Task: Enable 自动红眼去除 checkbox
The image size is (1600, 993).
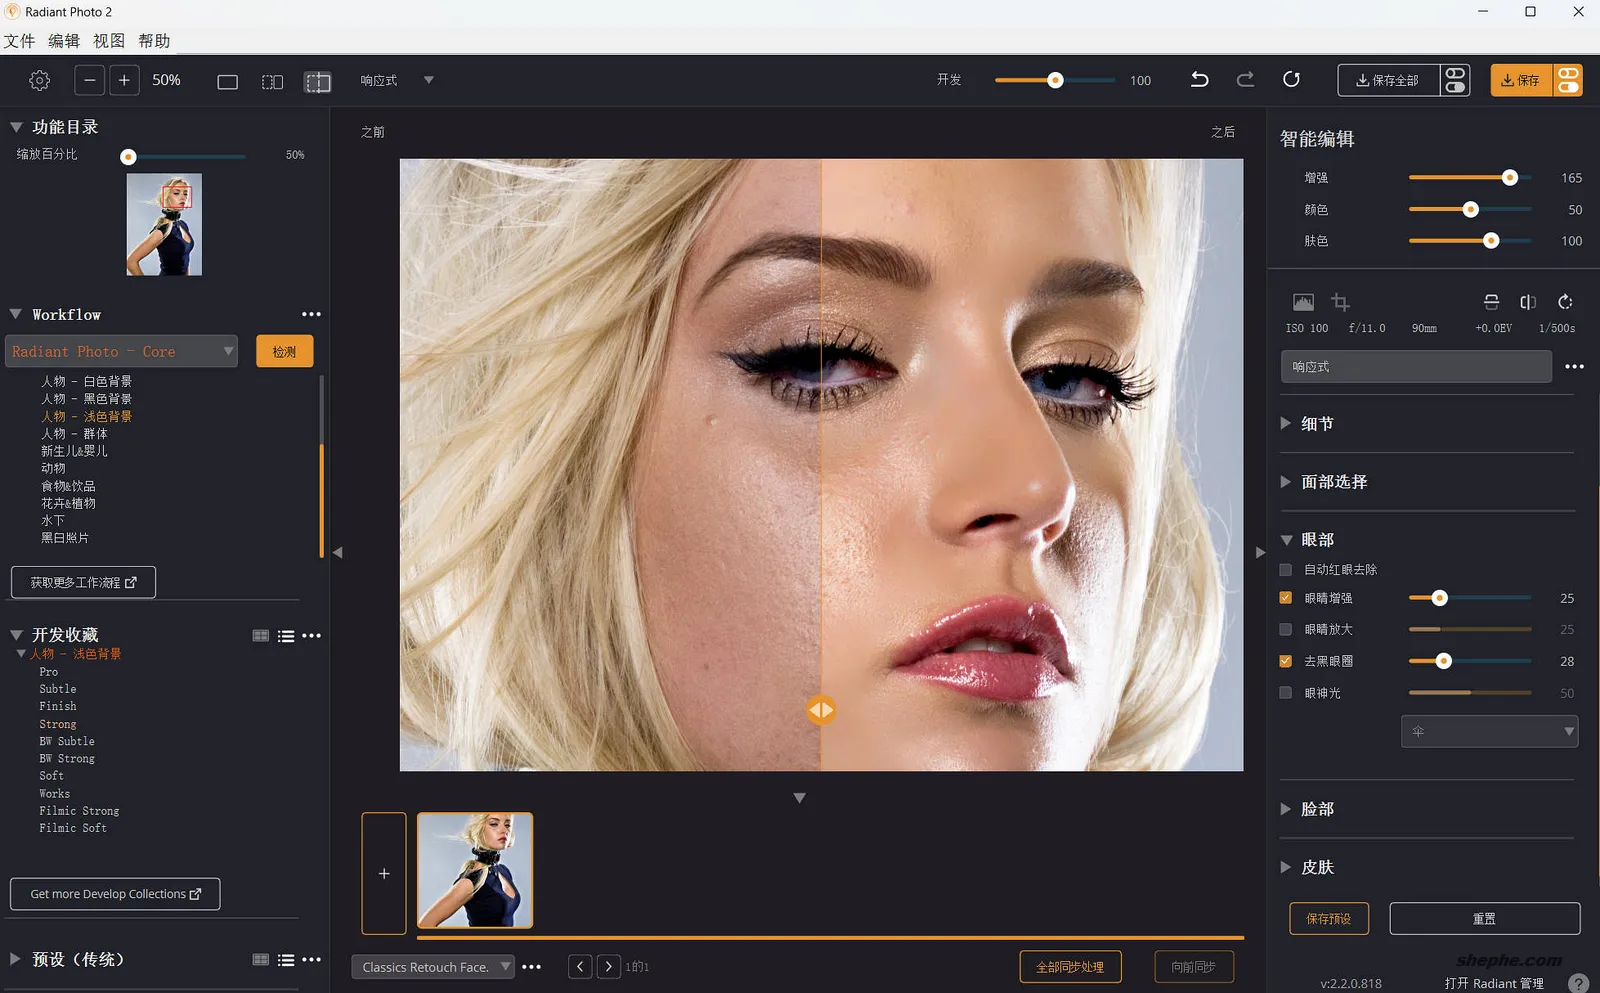Action: 1286,570
